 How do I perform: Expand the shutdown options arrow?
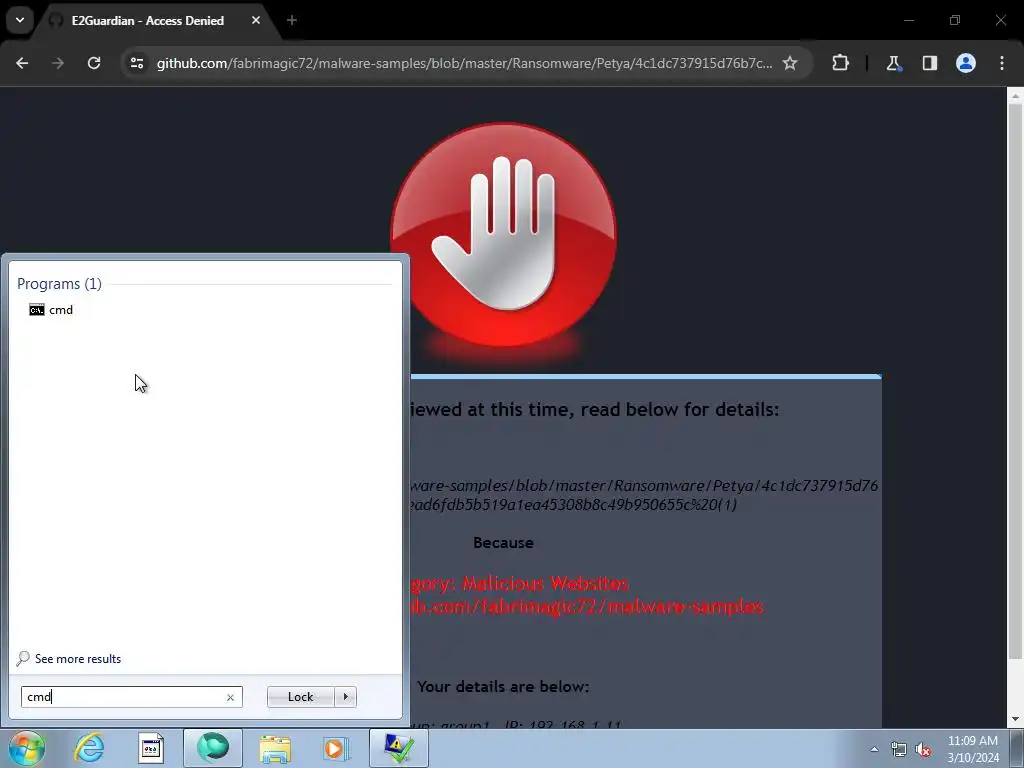click(x=345, y=697)
